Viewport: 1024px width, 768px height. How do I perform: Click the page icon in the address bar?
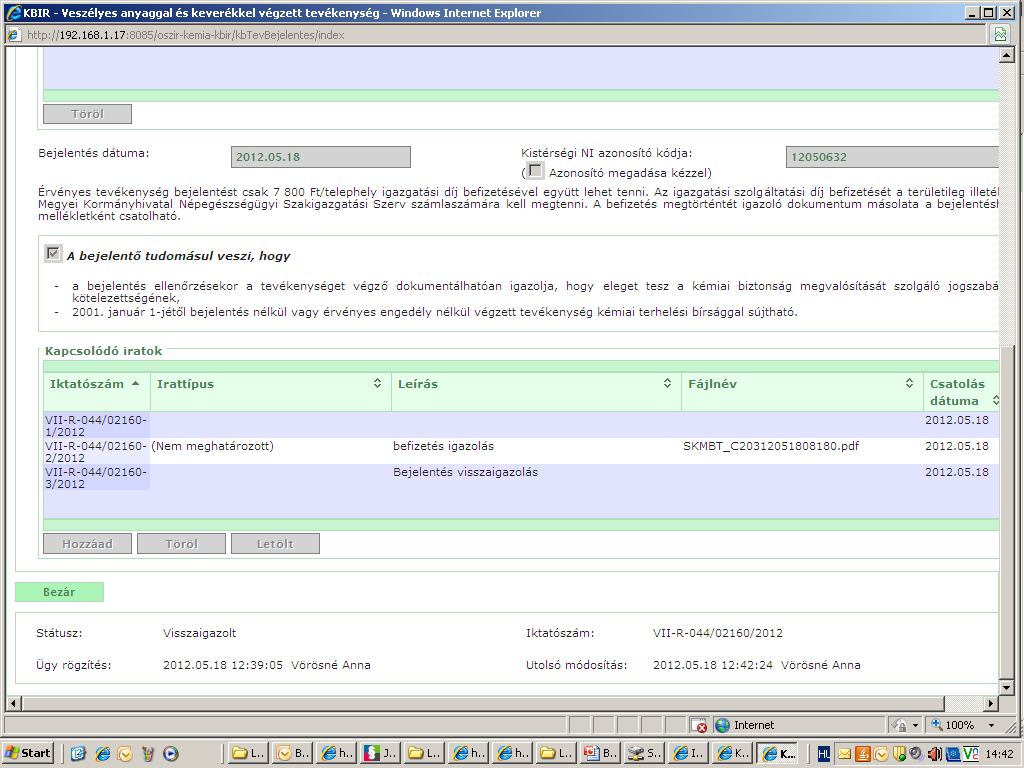click(x=13, y=35)
